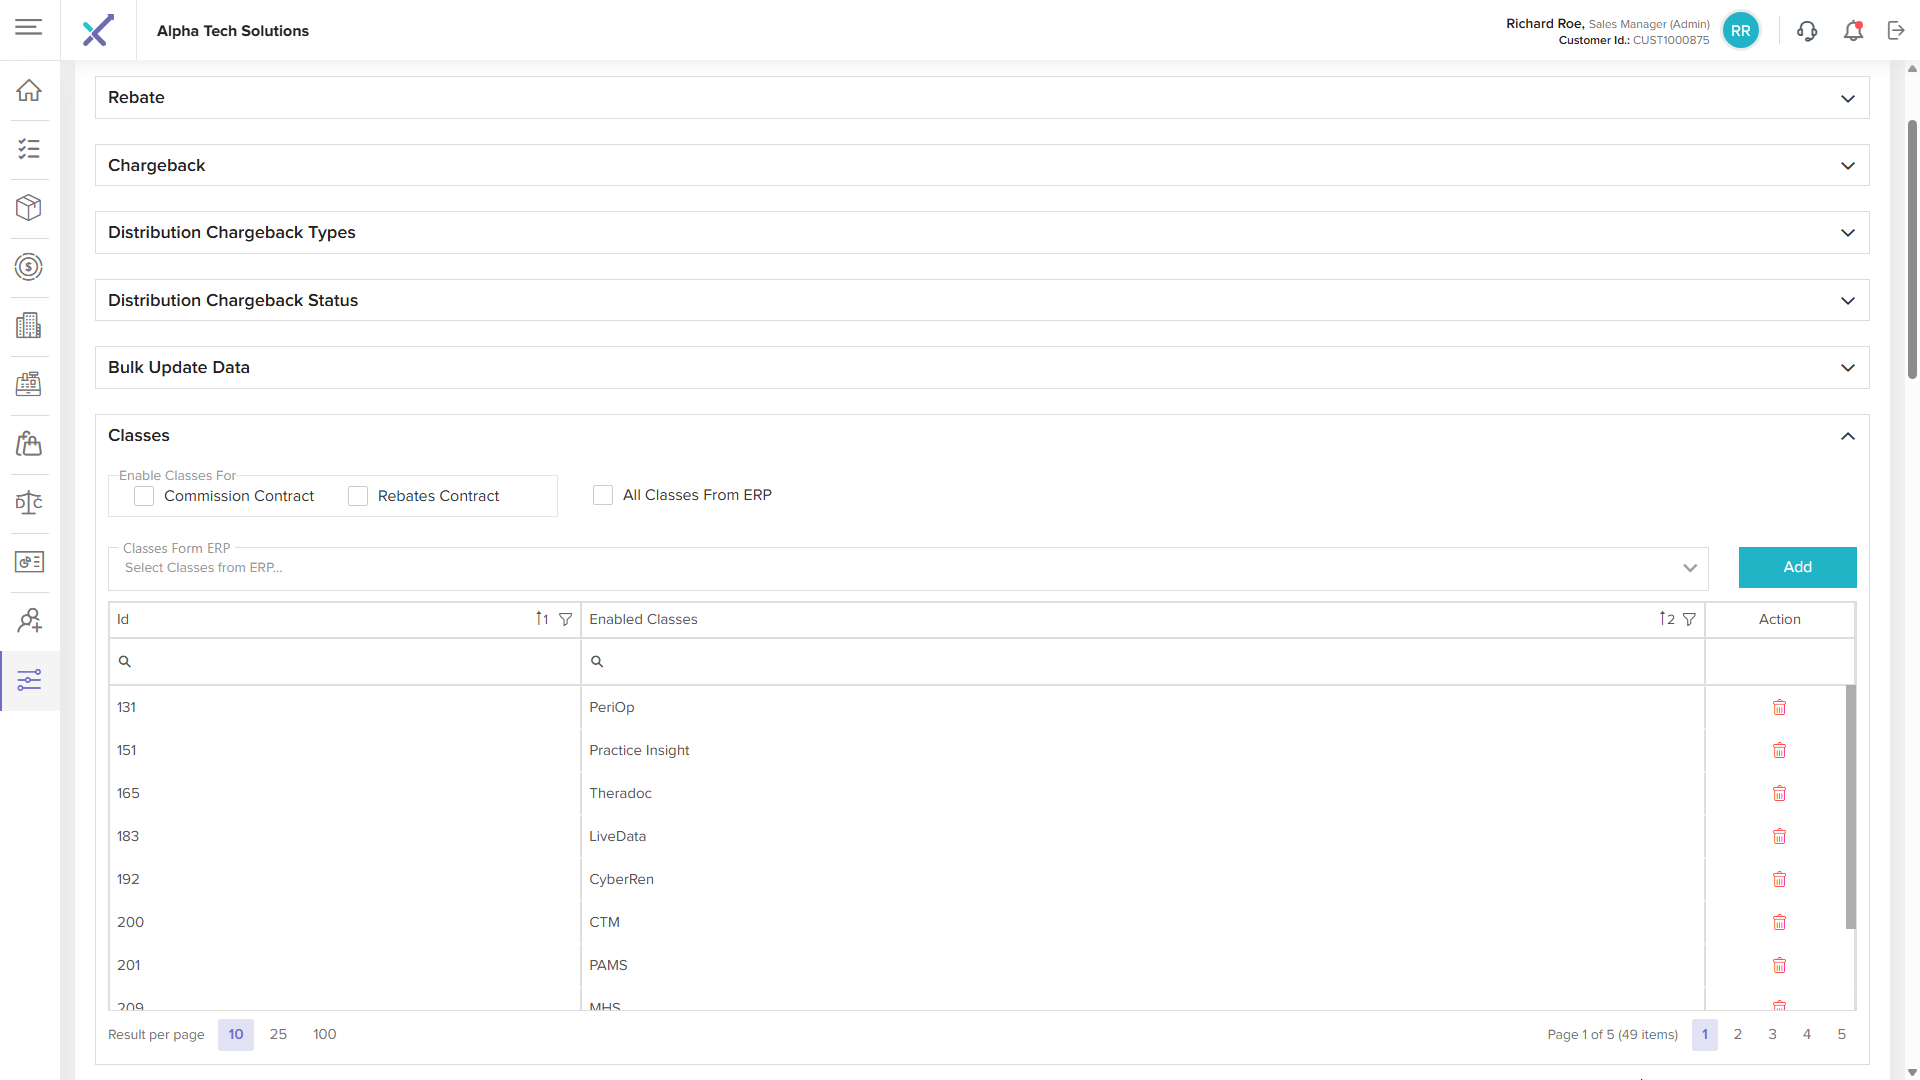Click the notification bell icon

click(1853, 31)
